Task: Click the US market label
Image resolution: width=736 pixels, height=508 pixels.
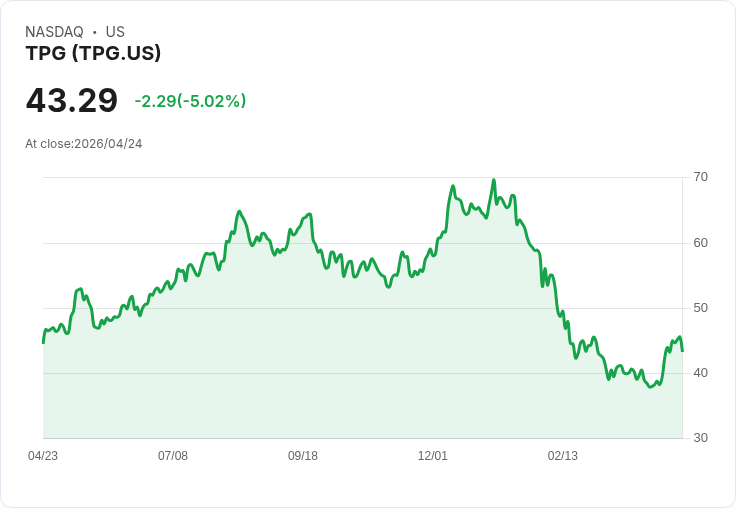Action: click(115, 32)
